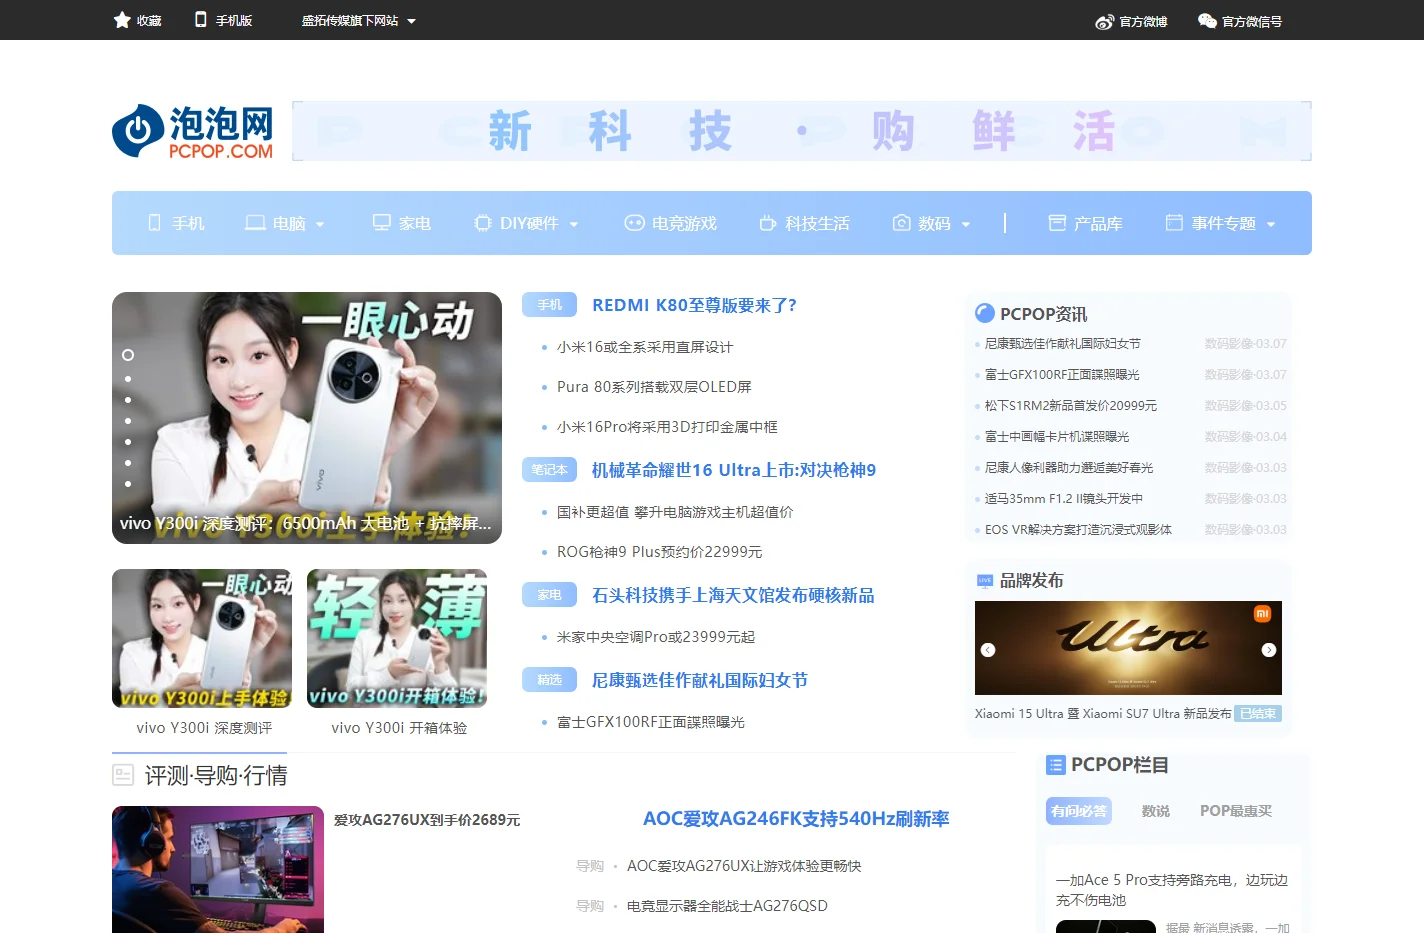Open headline 石头科技携手上海天文馆发布硬核新品
The height and width of the screenshot is (933, 1424).
733,595
